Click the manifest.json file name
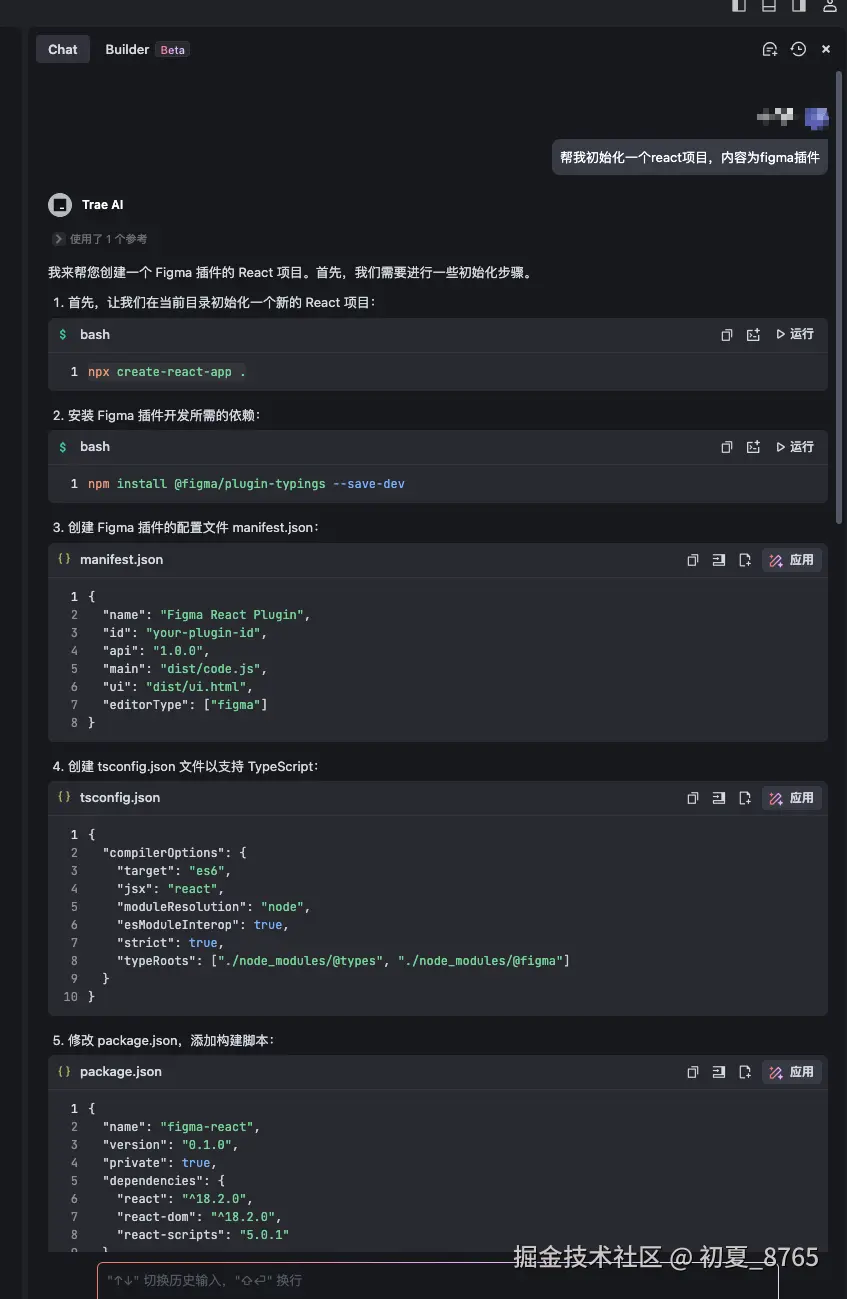The width and height of the screenshot is (847, 1299). (x=121, y=560)
